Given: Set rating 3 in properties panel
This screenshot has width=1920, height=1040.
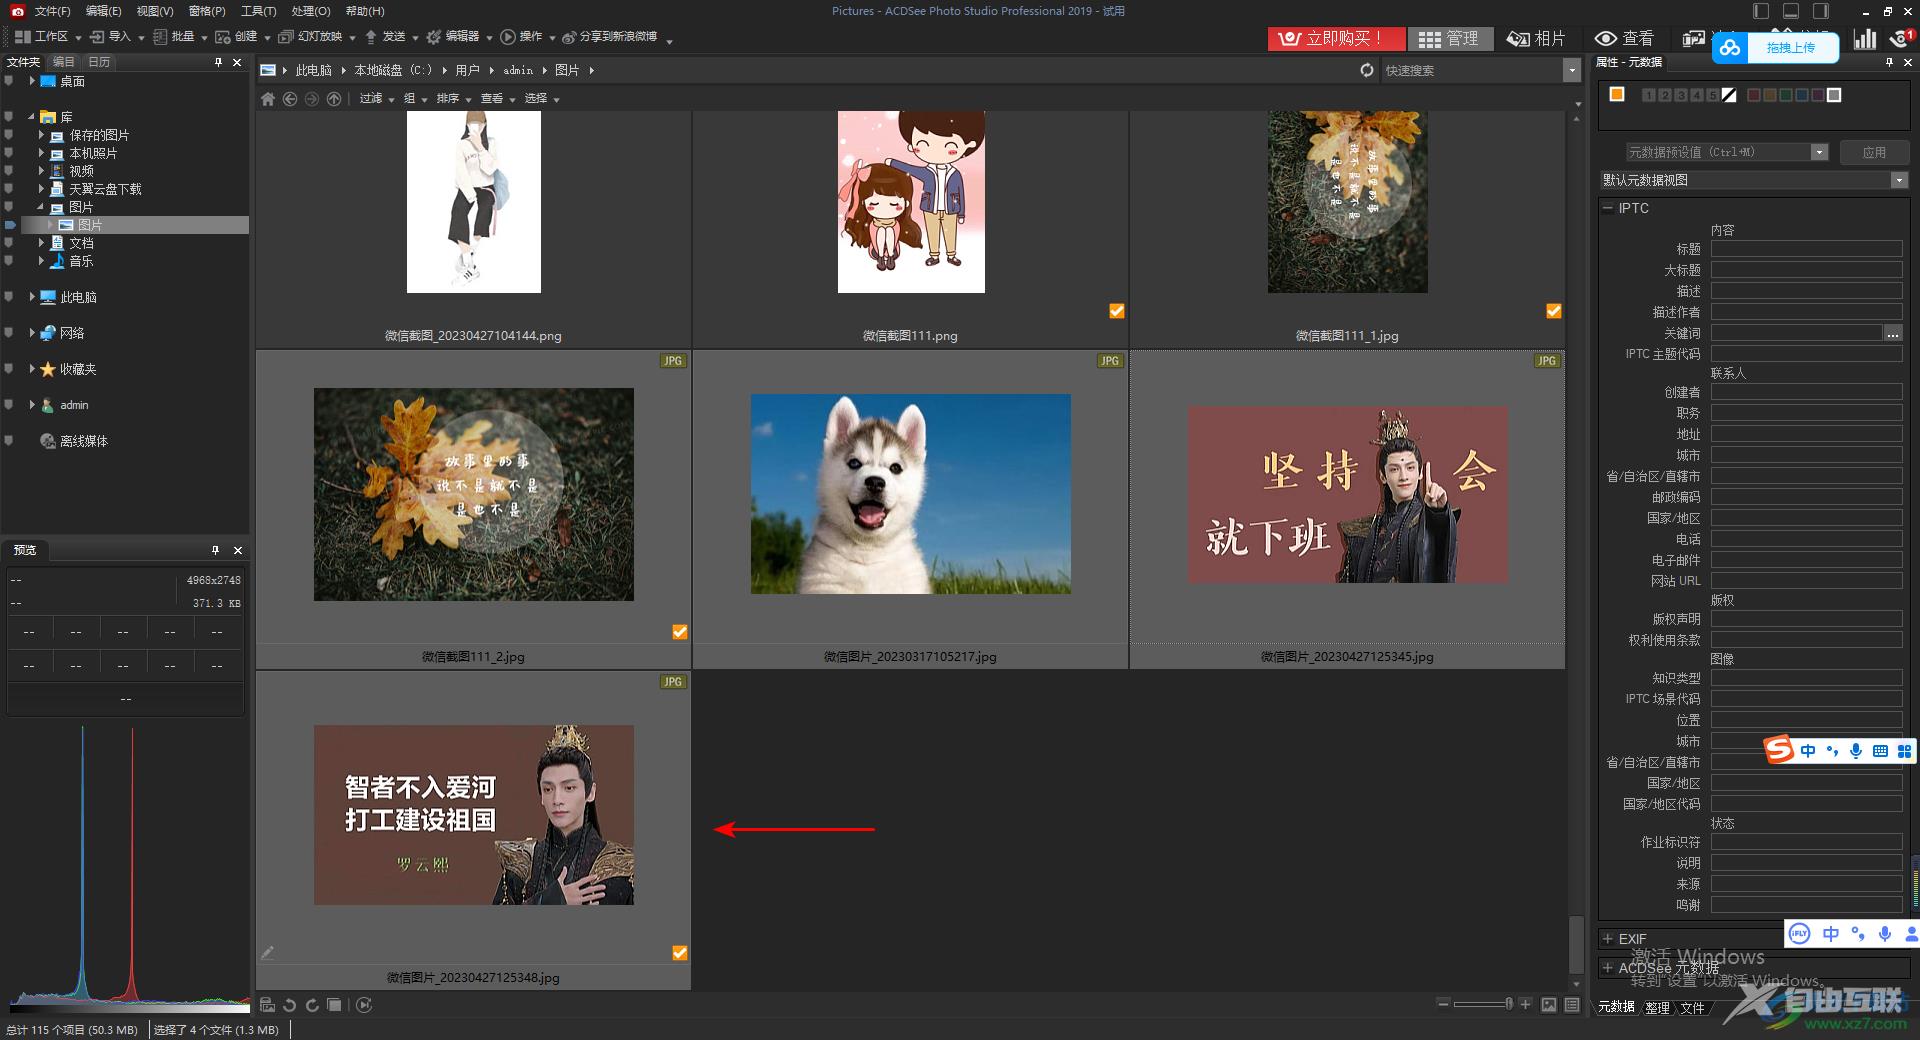Looking at the screenshot, I should pyautogui.click(x=1681, y=95).
